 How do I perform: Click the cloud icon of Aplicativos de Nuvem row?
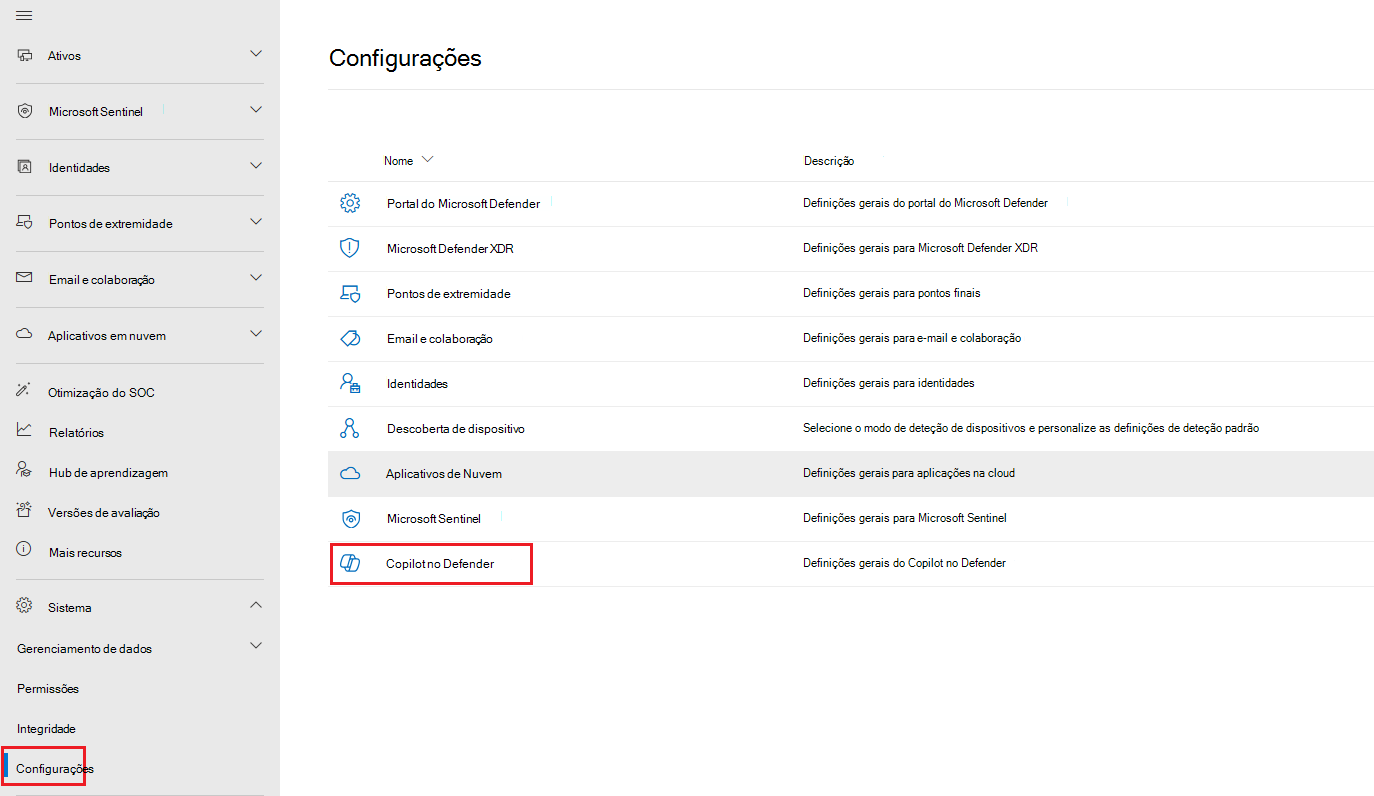click(x=350, y=473)
